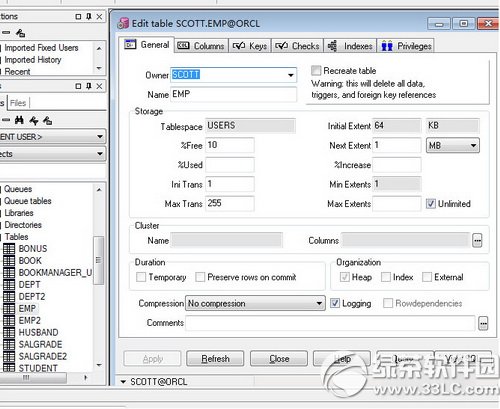Toggle Unlimited max extents checkbox
Image resolution: width=500 pixels, height=409 pixels.
(431, 203)
